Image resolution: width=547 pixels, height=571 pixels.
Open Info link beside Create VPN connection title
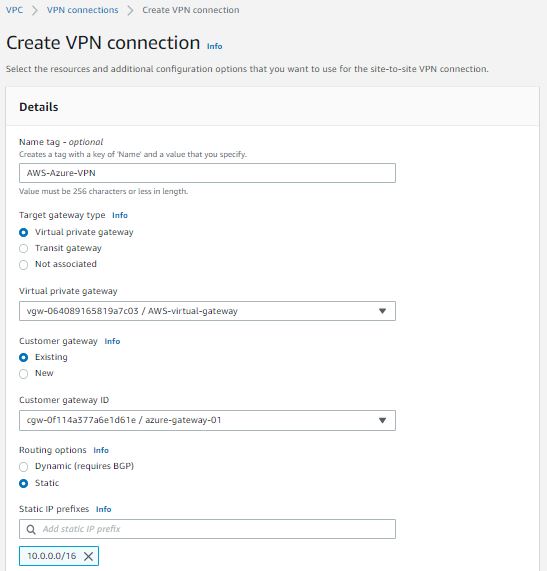pyautogui.click(x=215, y=46)
